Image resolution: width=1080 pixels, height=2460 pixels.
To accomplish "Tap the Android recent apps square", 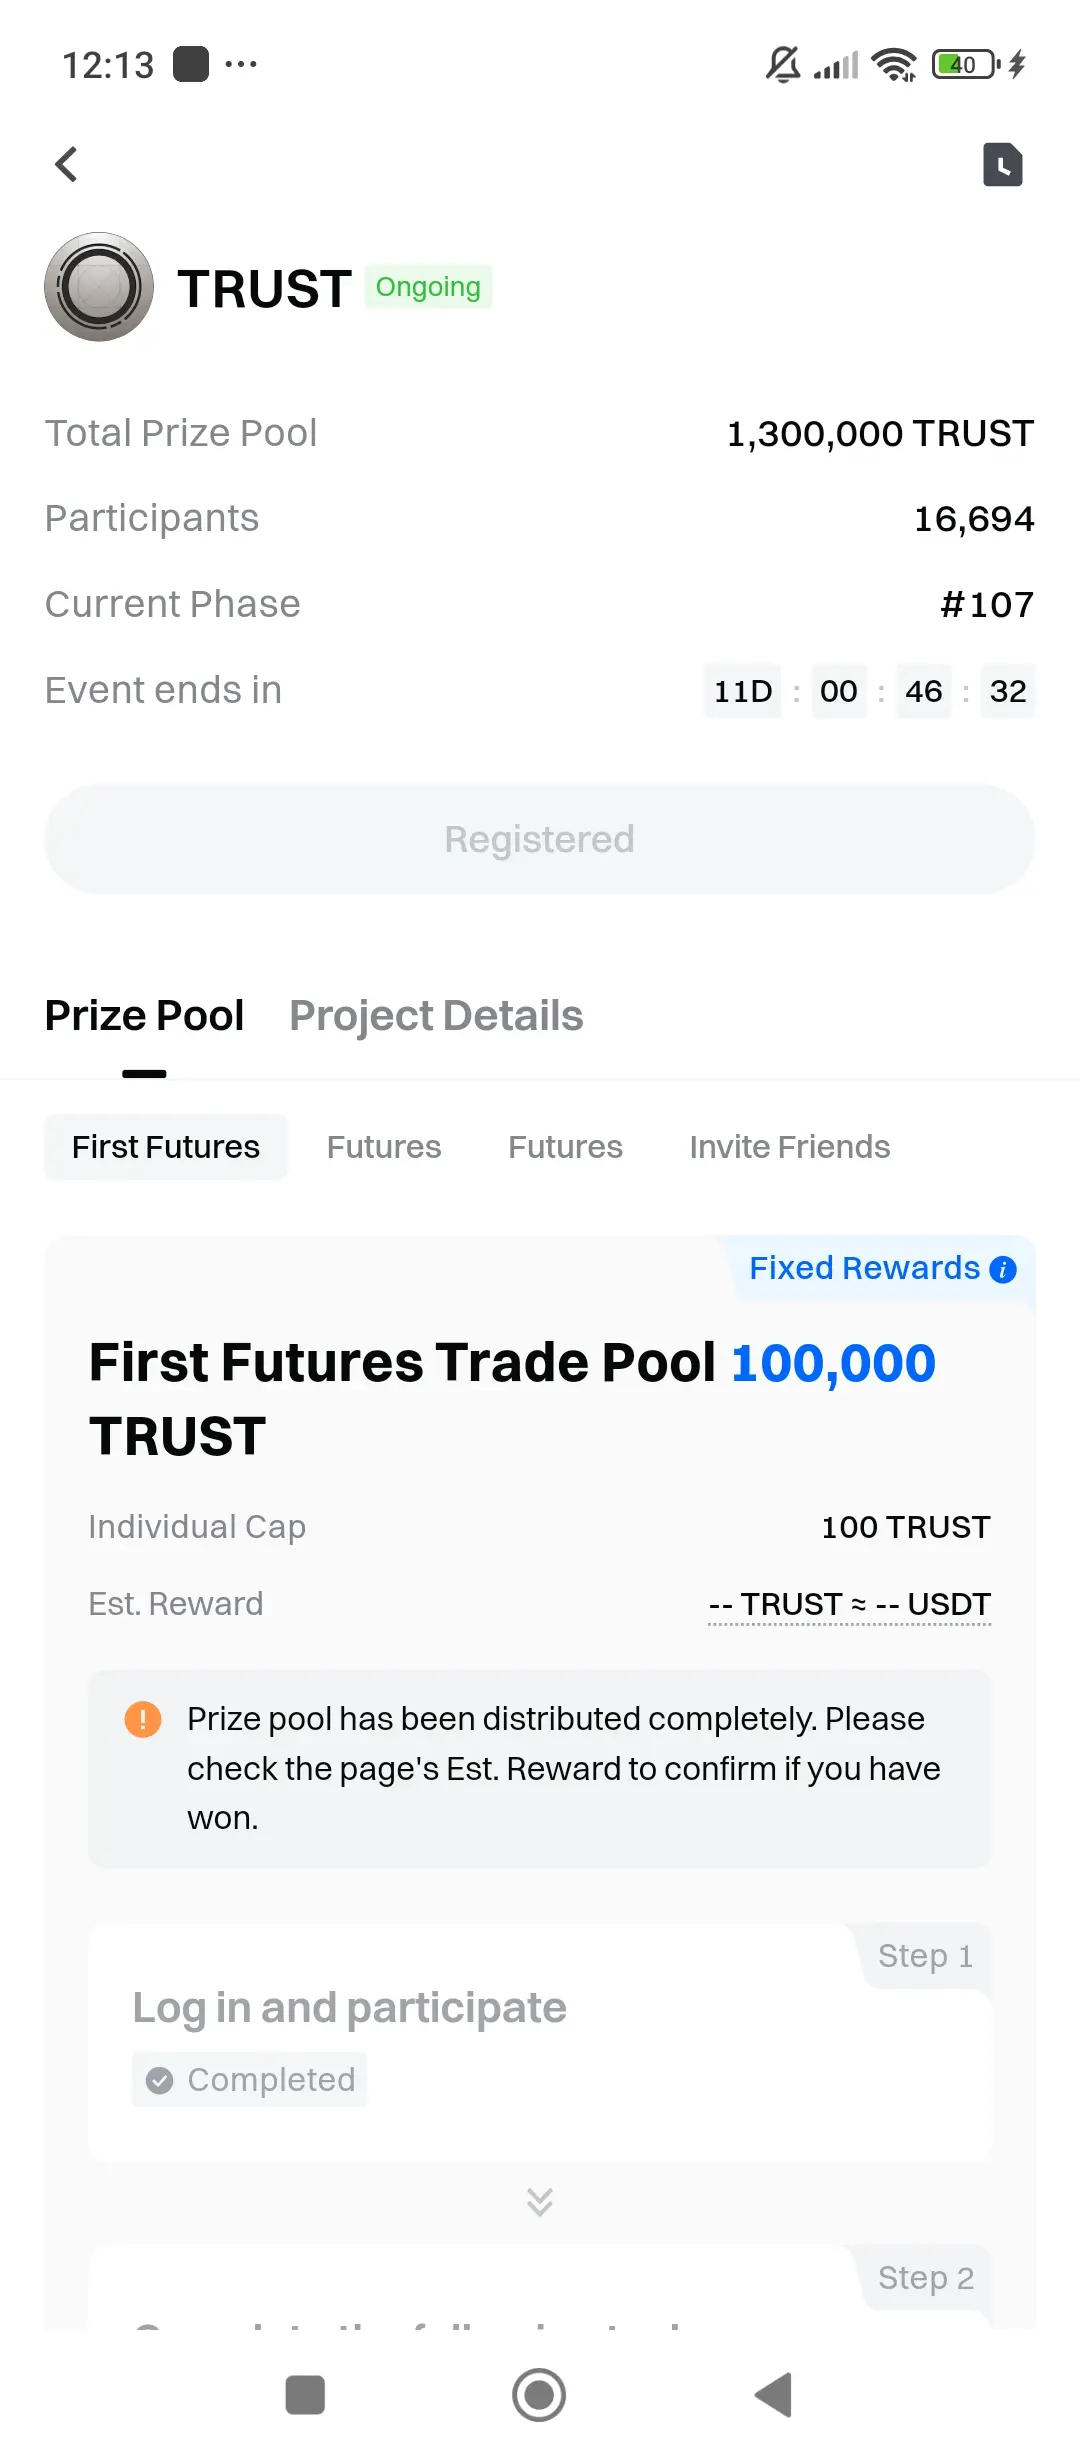I will pyautogui.click(x=305, y=2395).
